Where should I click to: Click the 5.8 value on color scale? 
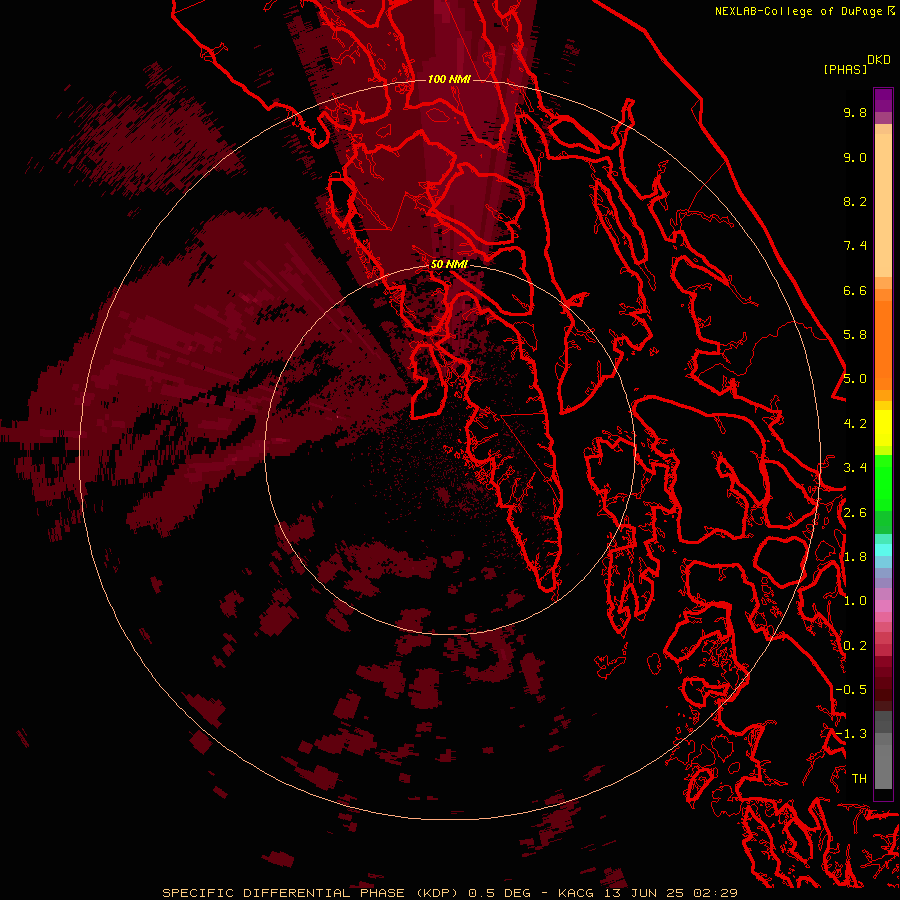(x=855, y=335)
